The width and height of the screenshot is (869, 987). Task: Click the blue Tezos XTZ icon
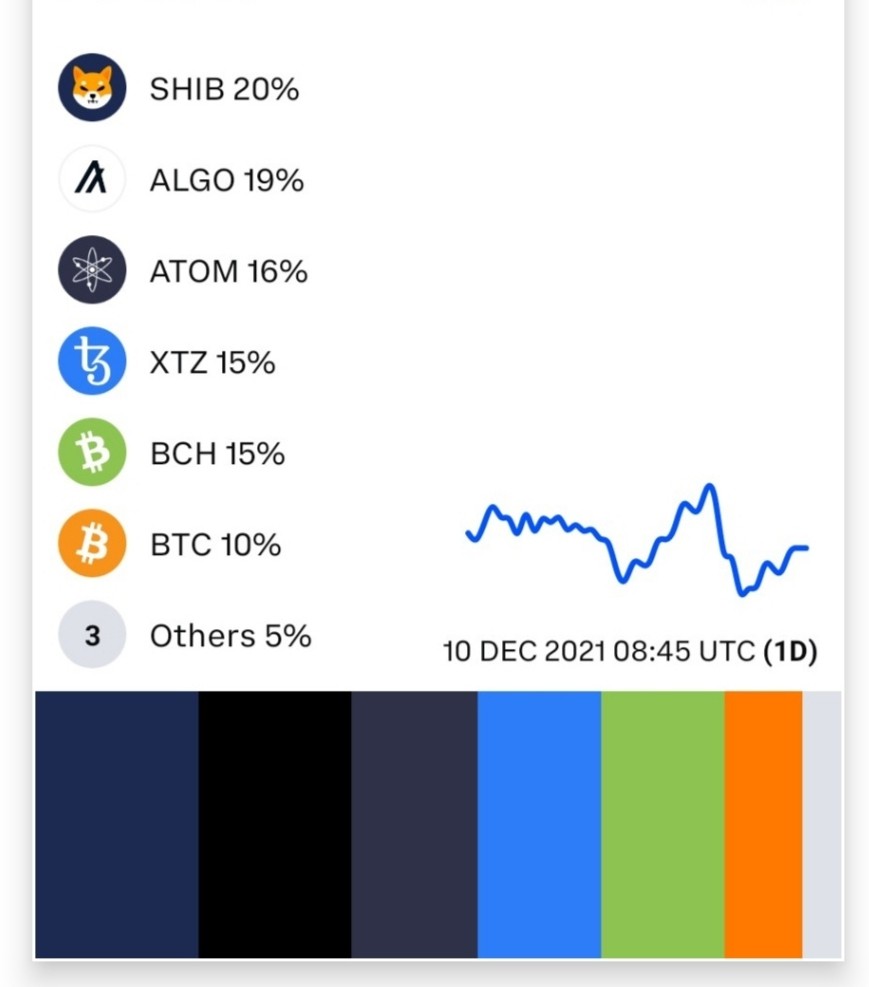92,361
